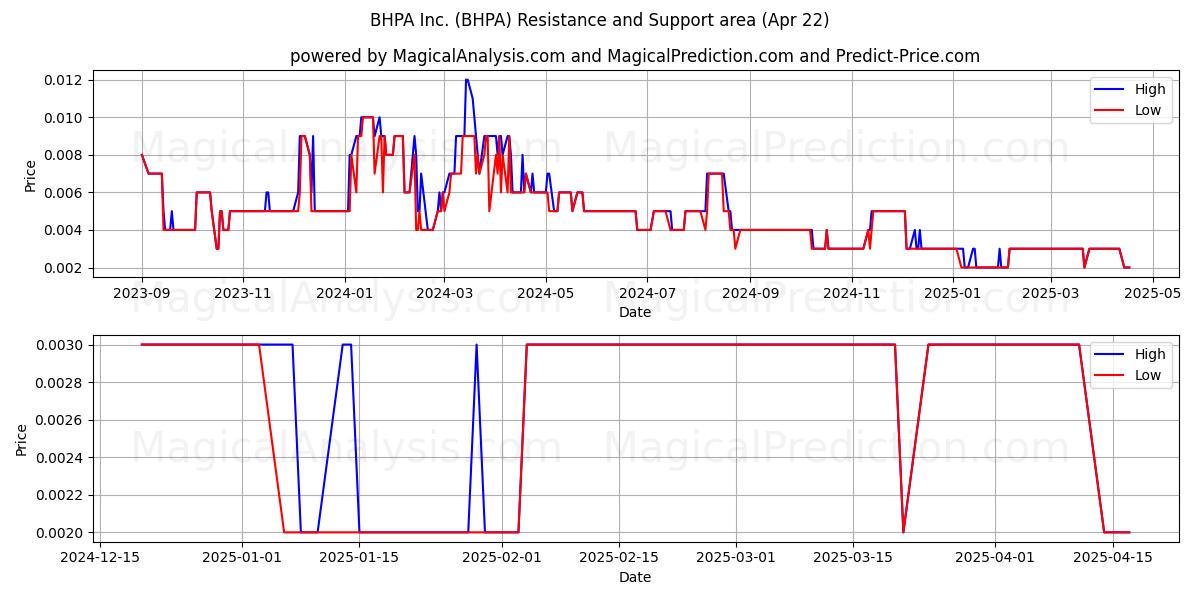
Task: Click the '2025-03' x-axis label
Action: coord(1050,293)
